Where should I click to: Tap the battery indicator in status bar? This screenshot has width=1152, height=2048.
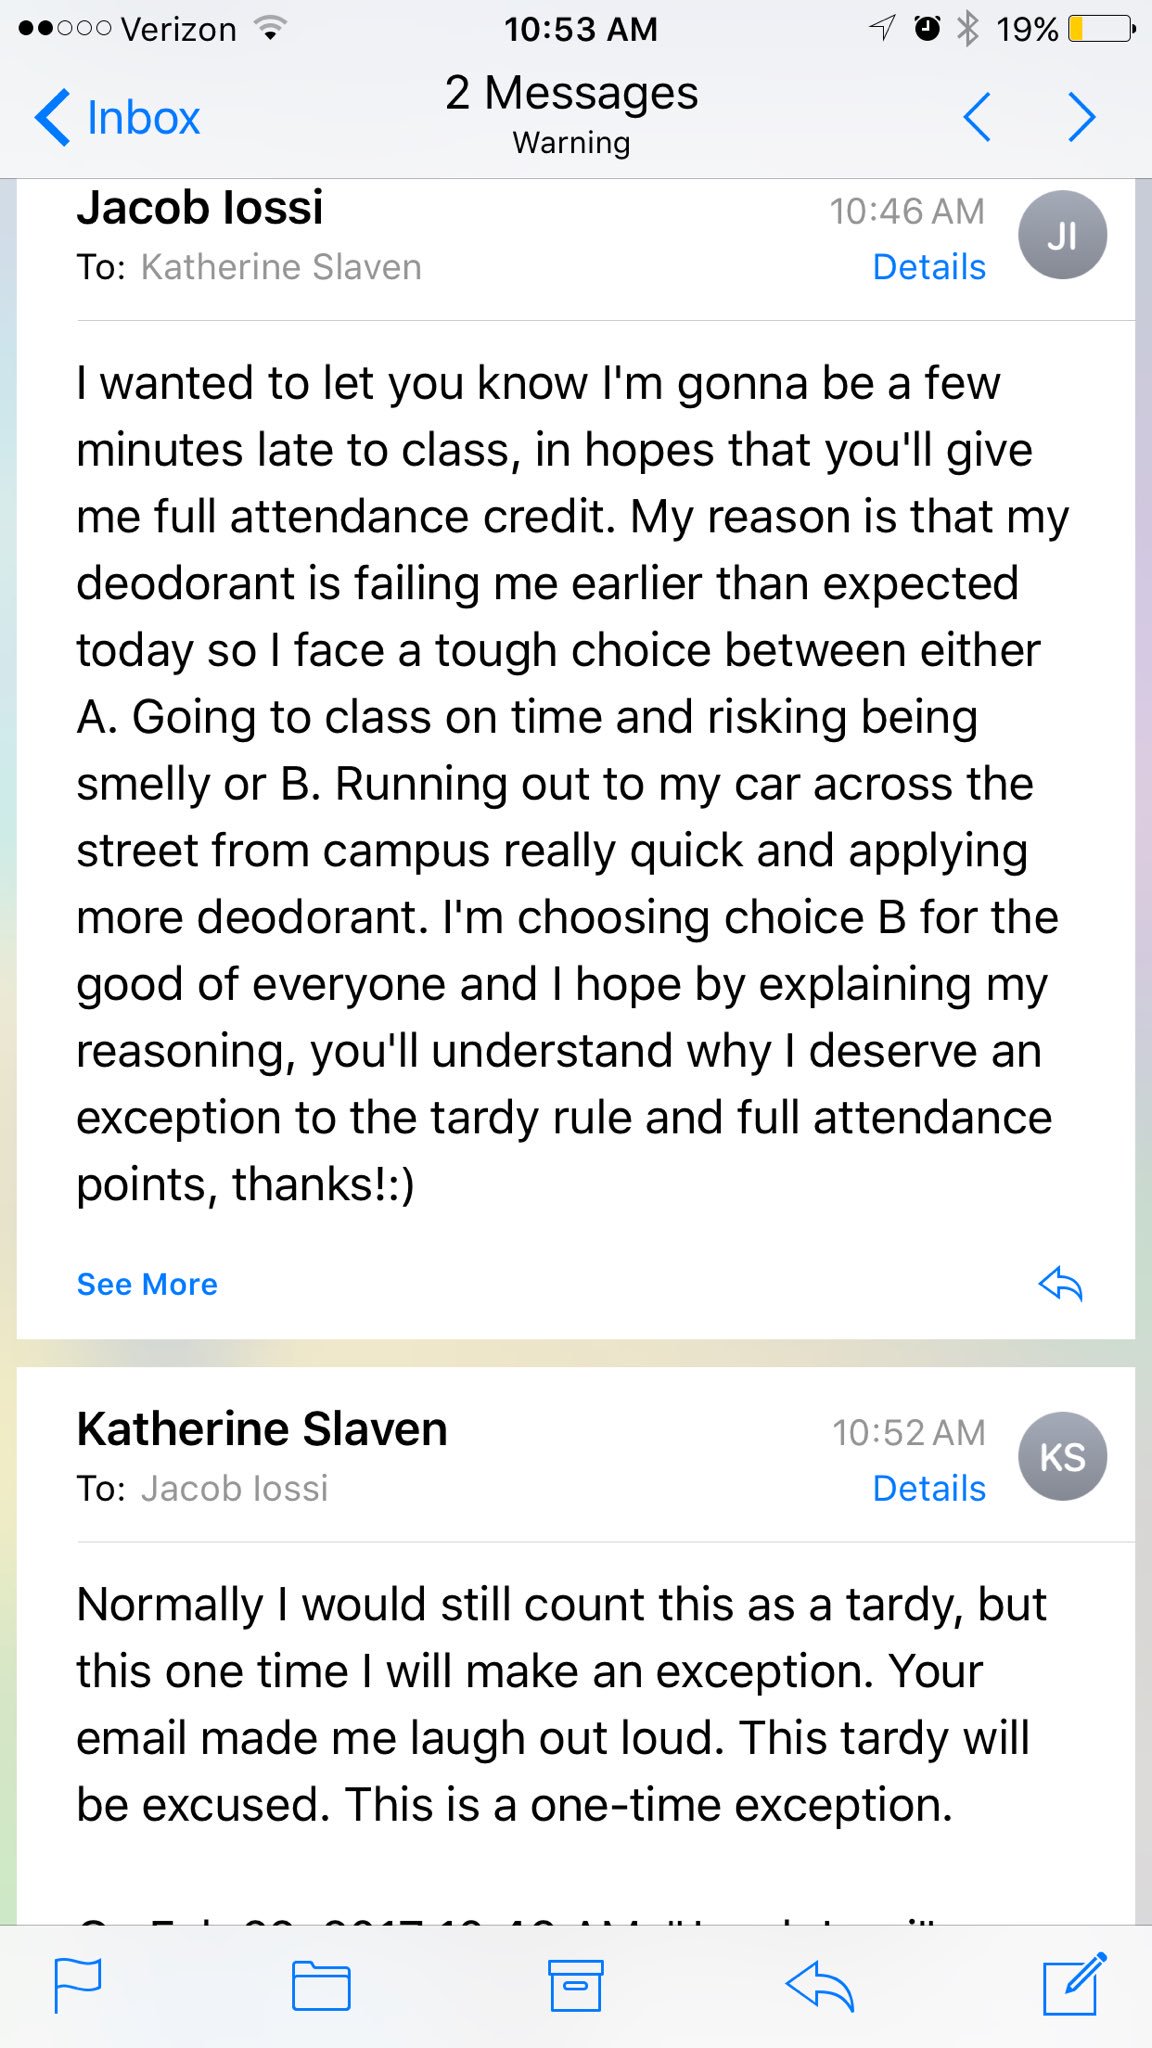1100,29
